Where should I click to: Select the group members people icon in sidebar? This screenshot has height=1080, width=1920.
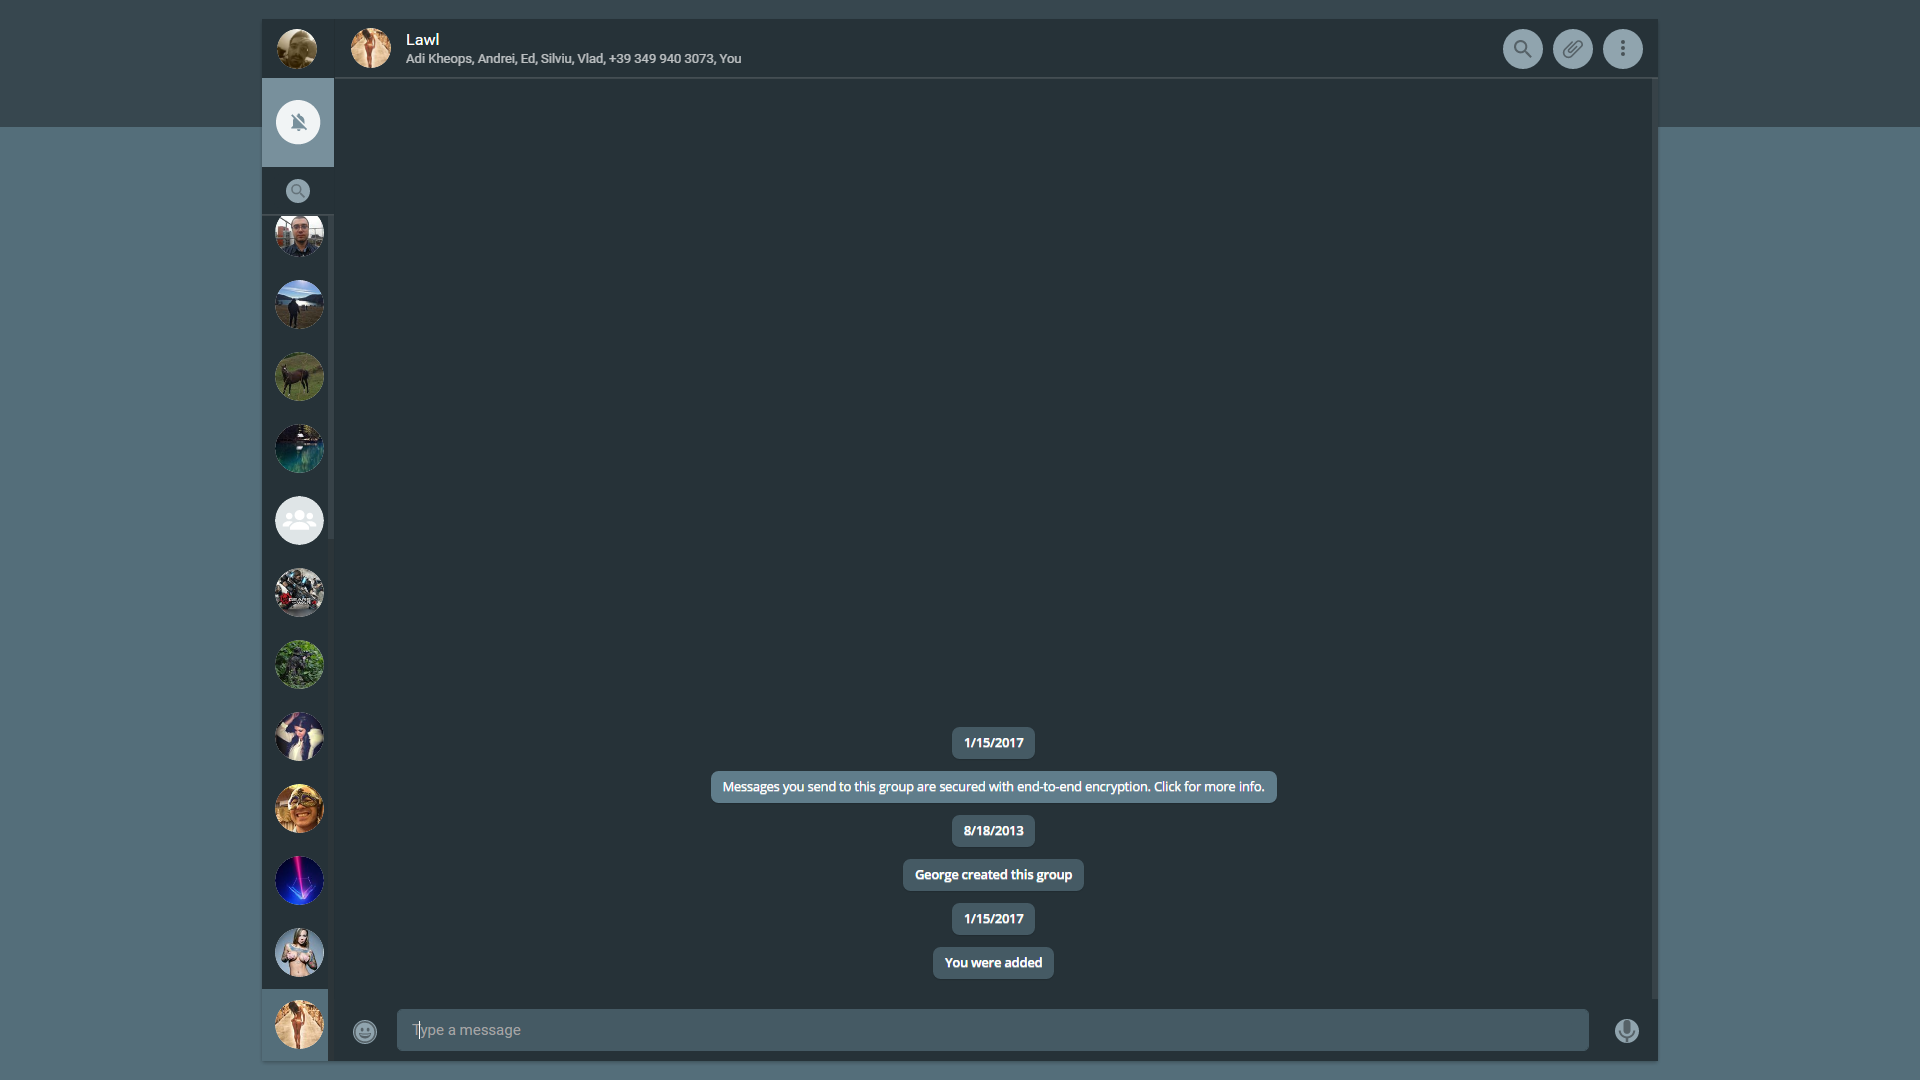pyautogui.click(x=298, y=520)
